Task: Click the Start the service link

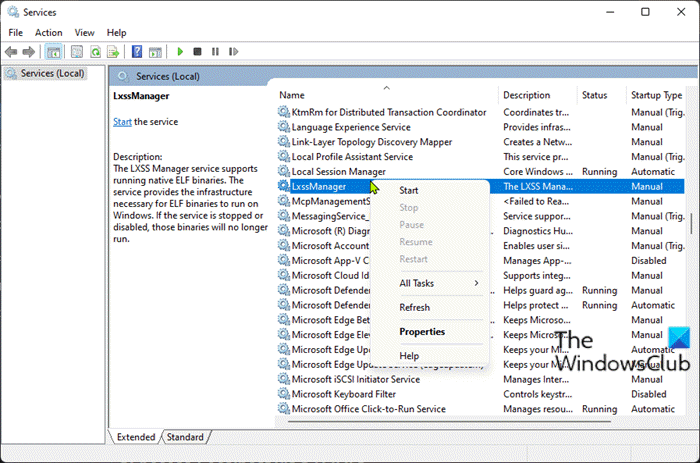Action: tap(122, 121)
